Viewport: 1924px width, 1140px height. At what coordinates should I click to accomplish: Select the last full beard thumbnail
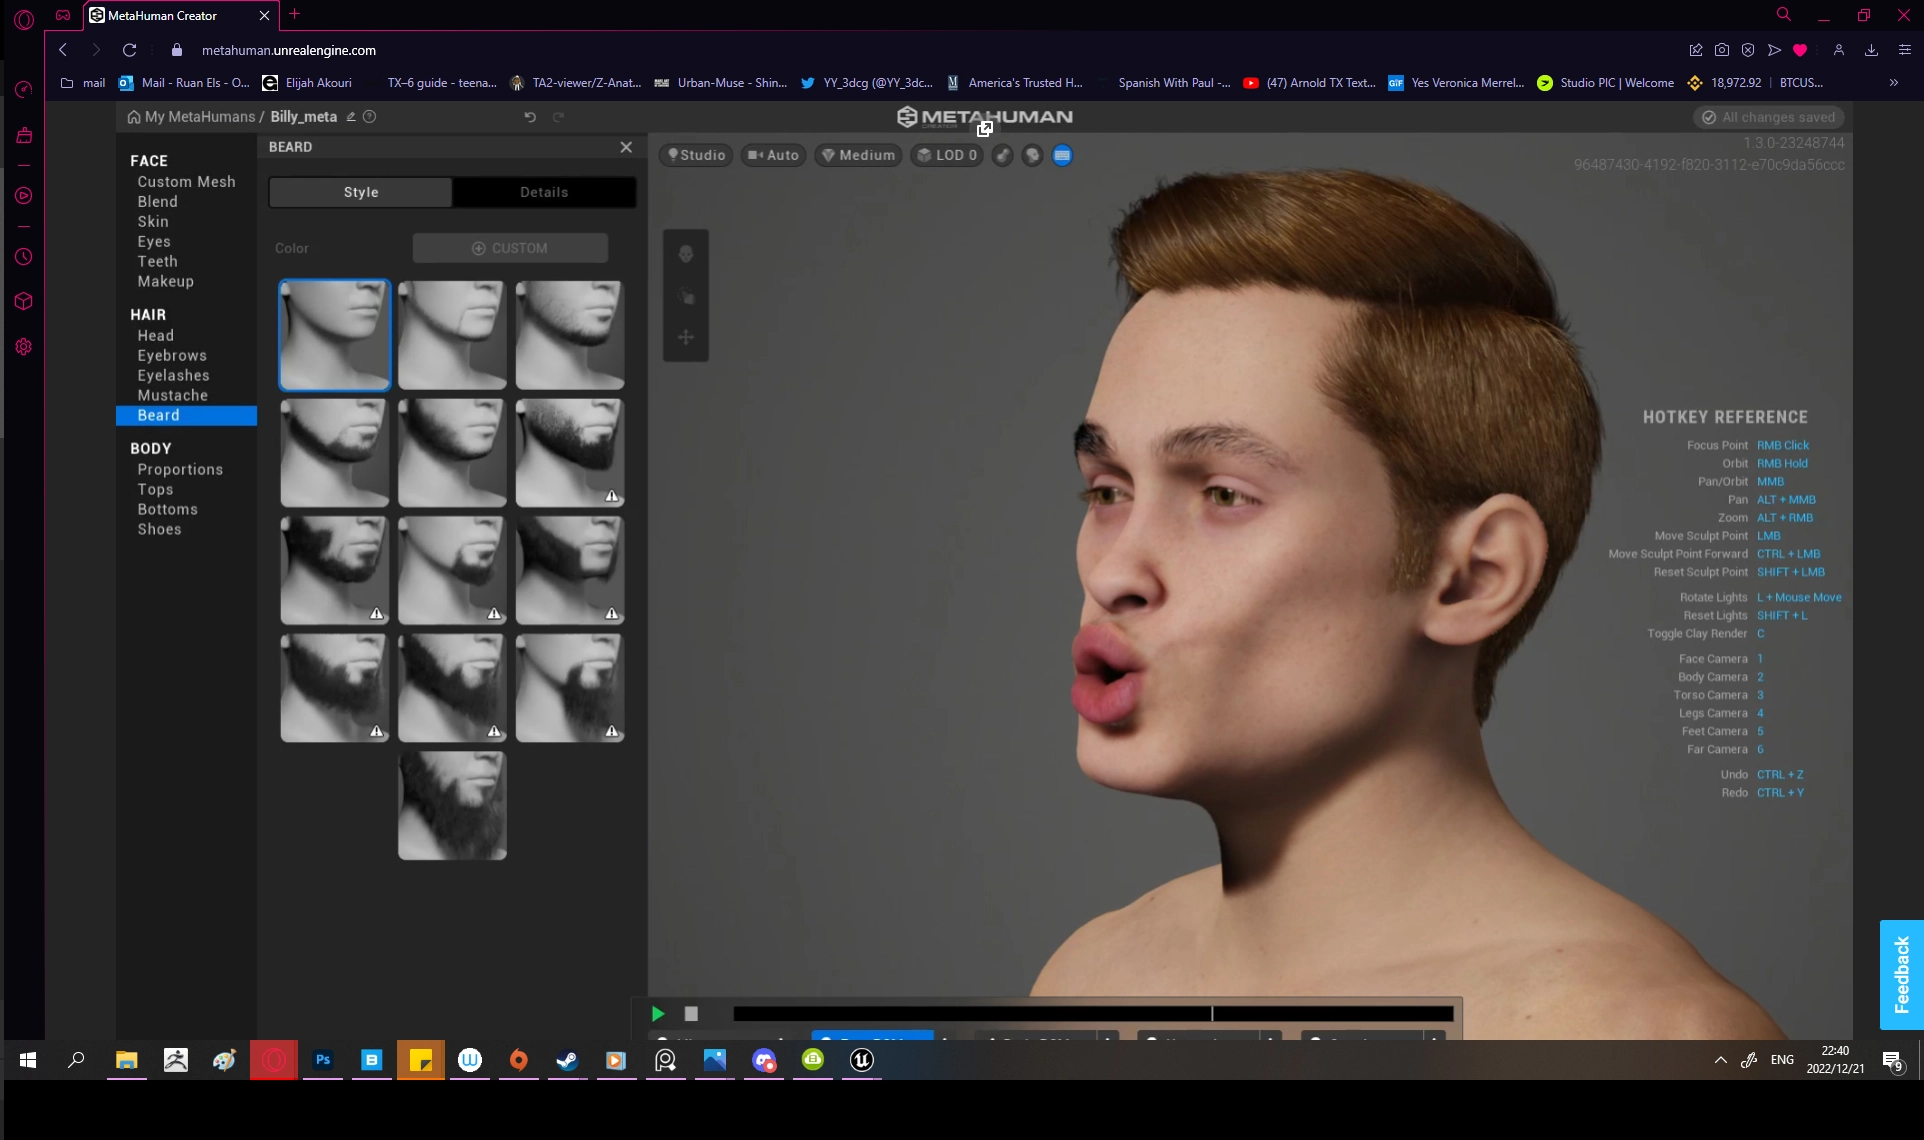452,806
